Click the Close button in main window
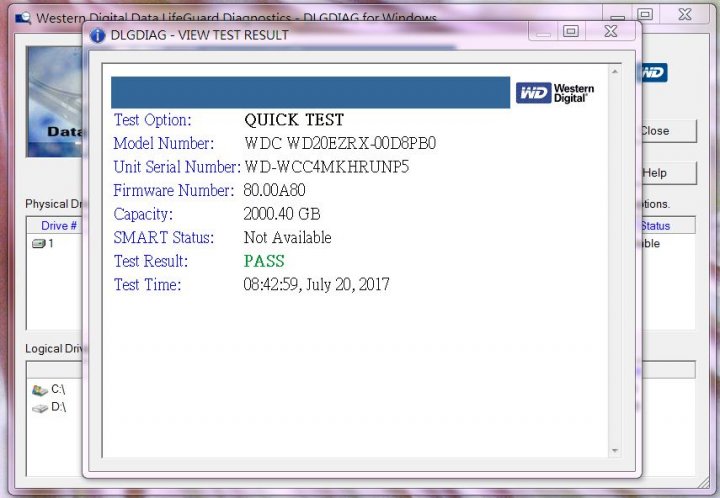Viewport: 720px width, 498px height. pyautogui.click(x=668, y=131)
